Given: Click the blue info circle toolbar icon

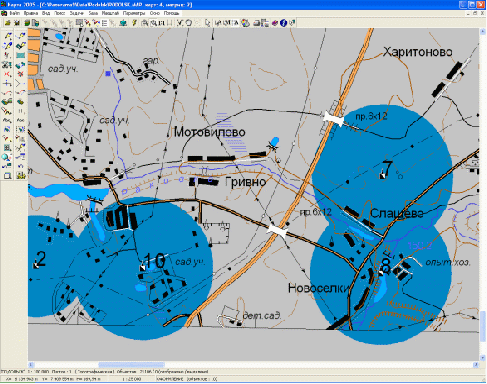Looking at the screenshot, I should [x=283, y=23].
